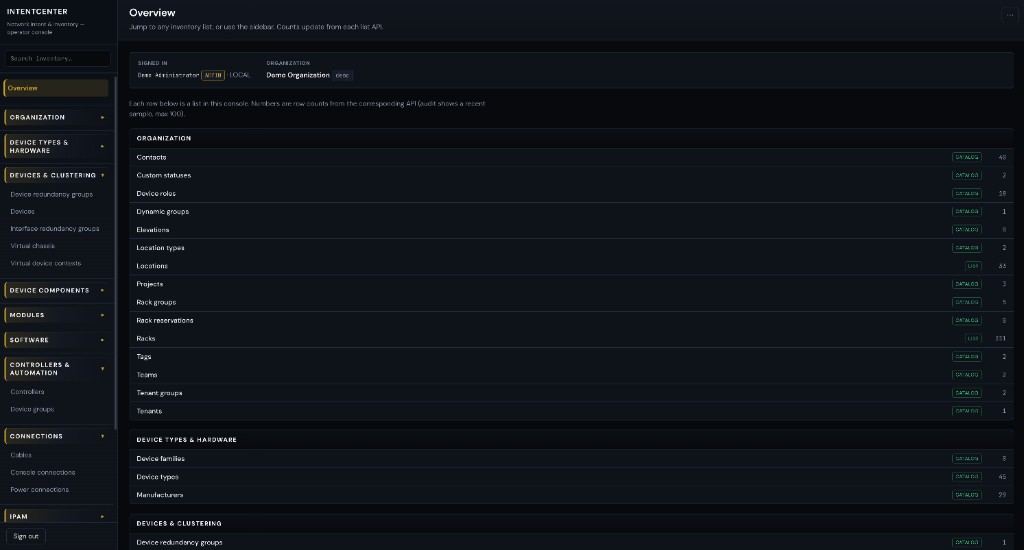Click the Manufacturers row
The height and width of the screenshot is (550, 1024).
click(160, 495)
